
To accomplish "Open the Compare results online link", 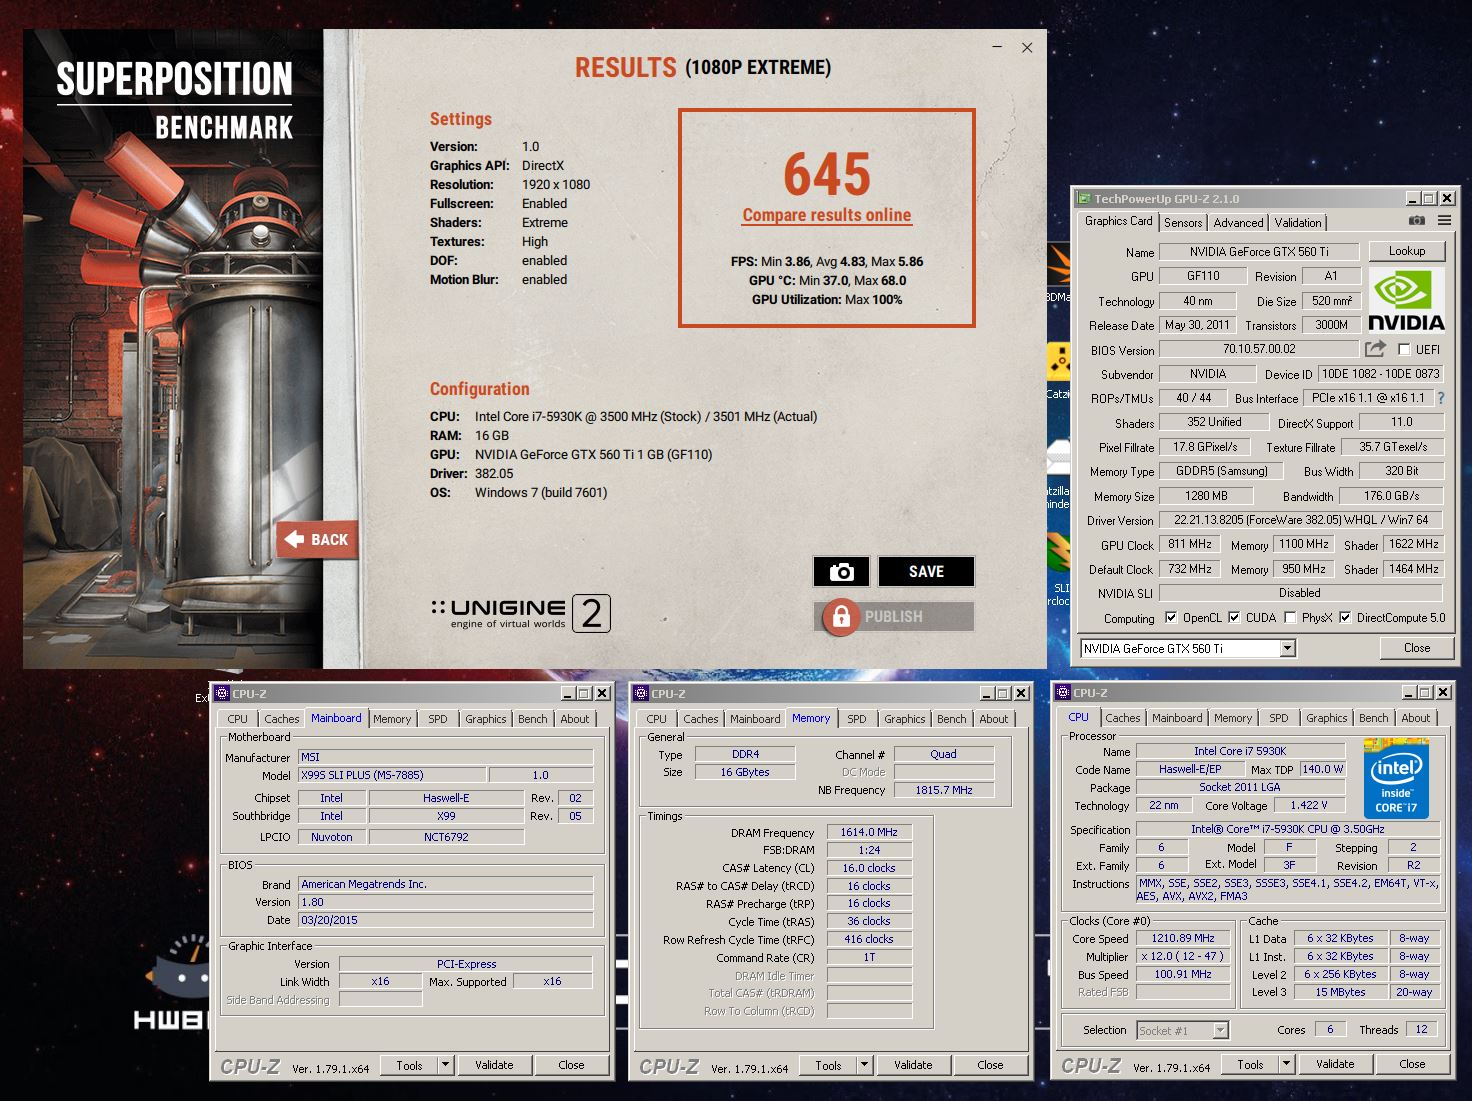I will click(x=827, y=215).
